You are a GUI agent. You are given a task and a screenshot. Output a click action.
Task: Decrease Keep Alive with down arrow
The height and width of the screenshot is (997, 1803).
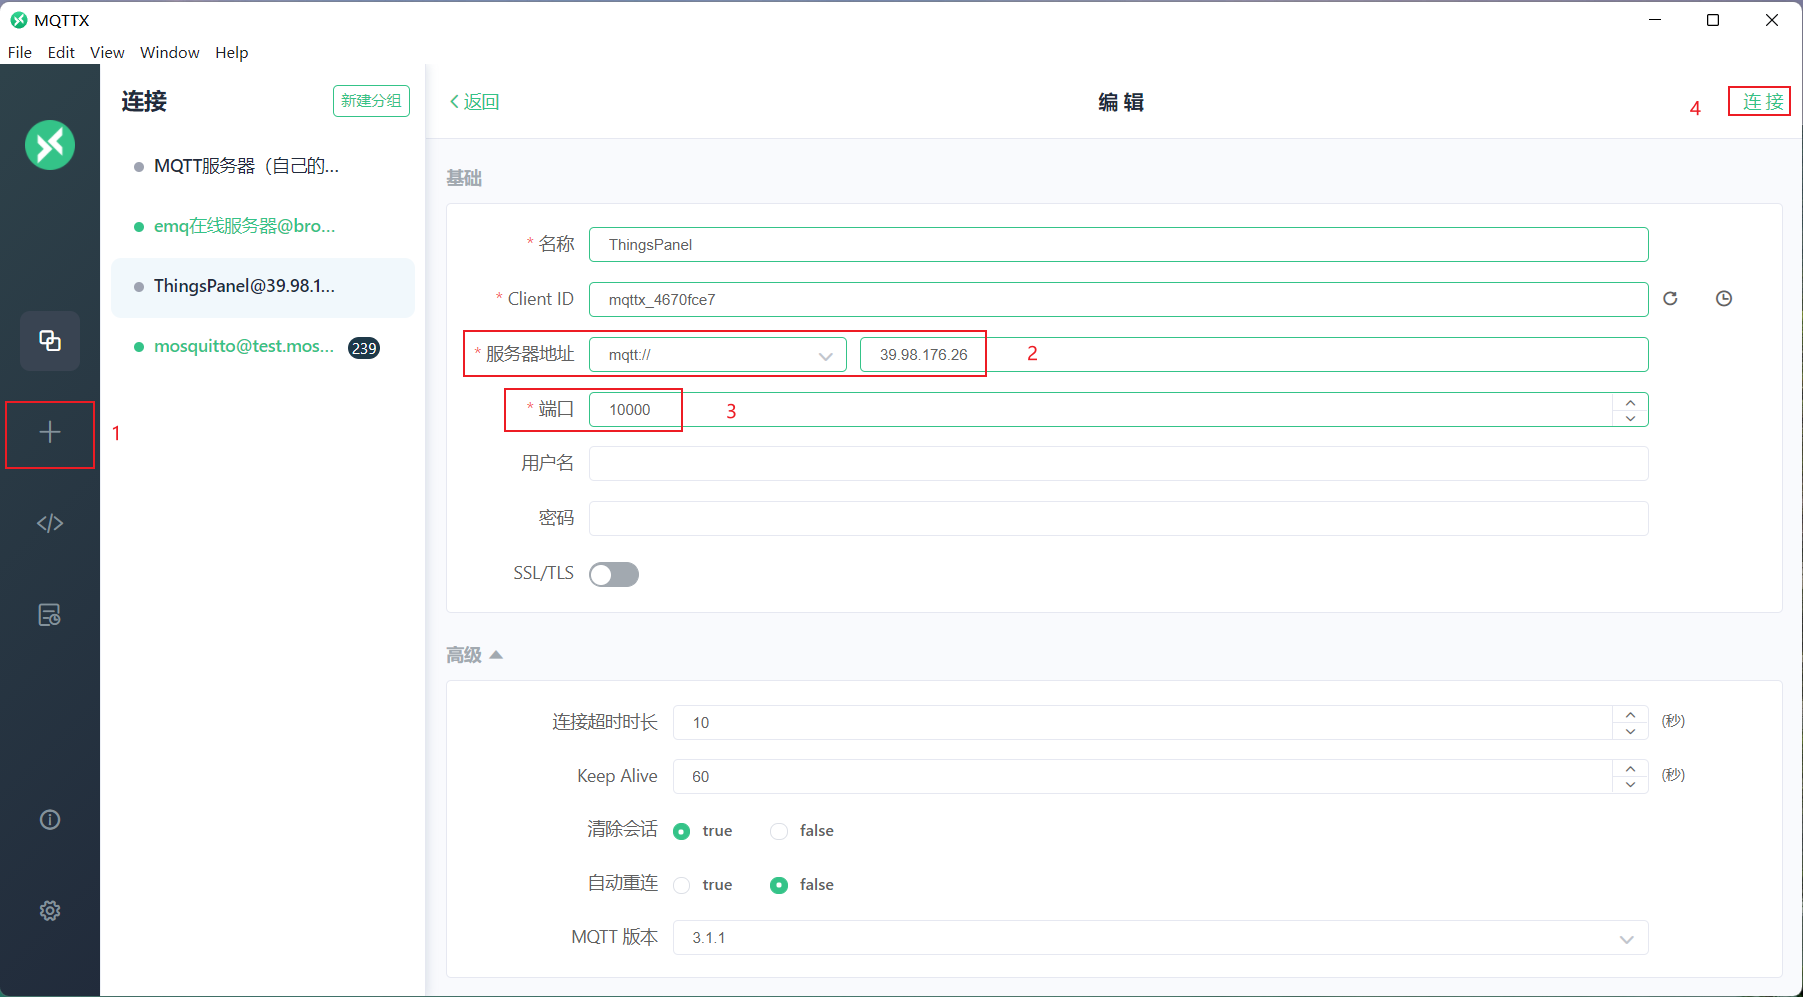(x=1630, y=785)
